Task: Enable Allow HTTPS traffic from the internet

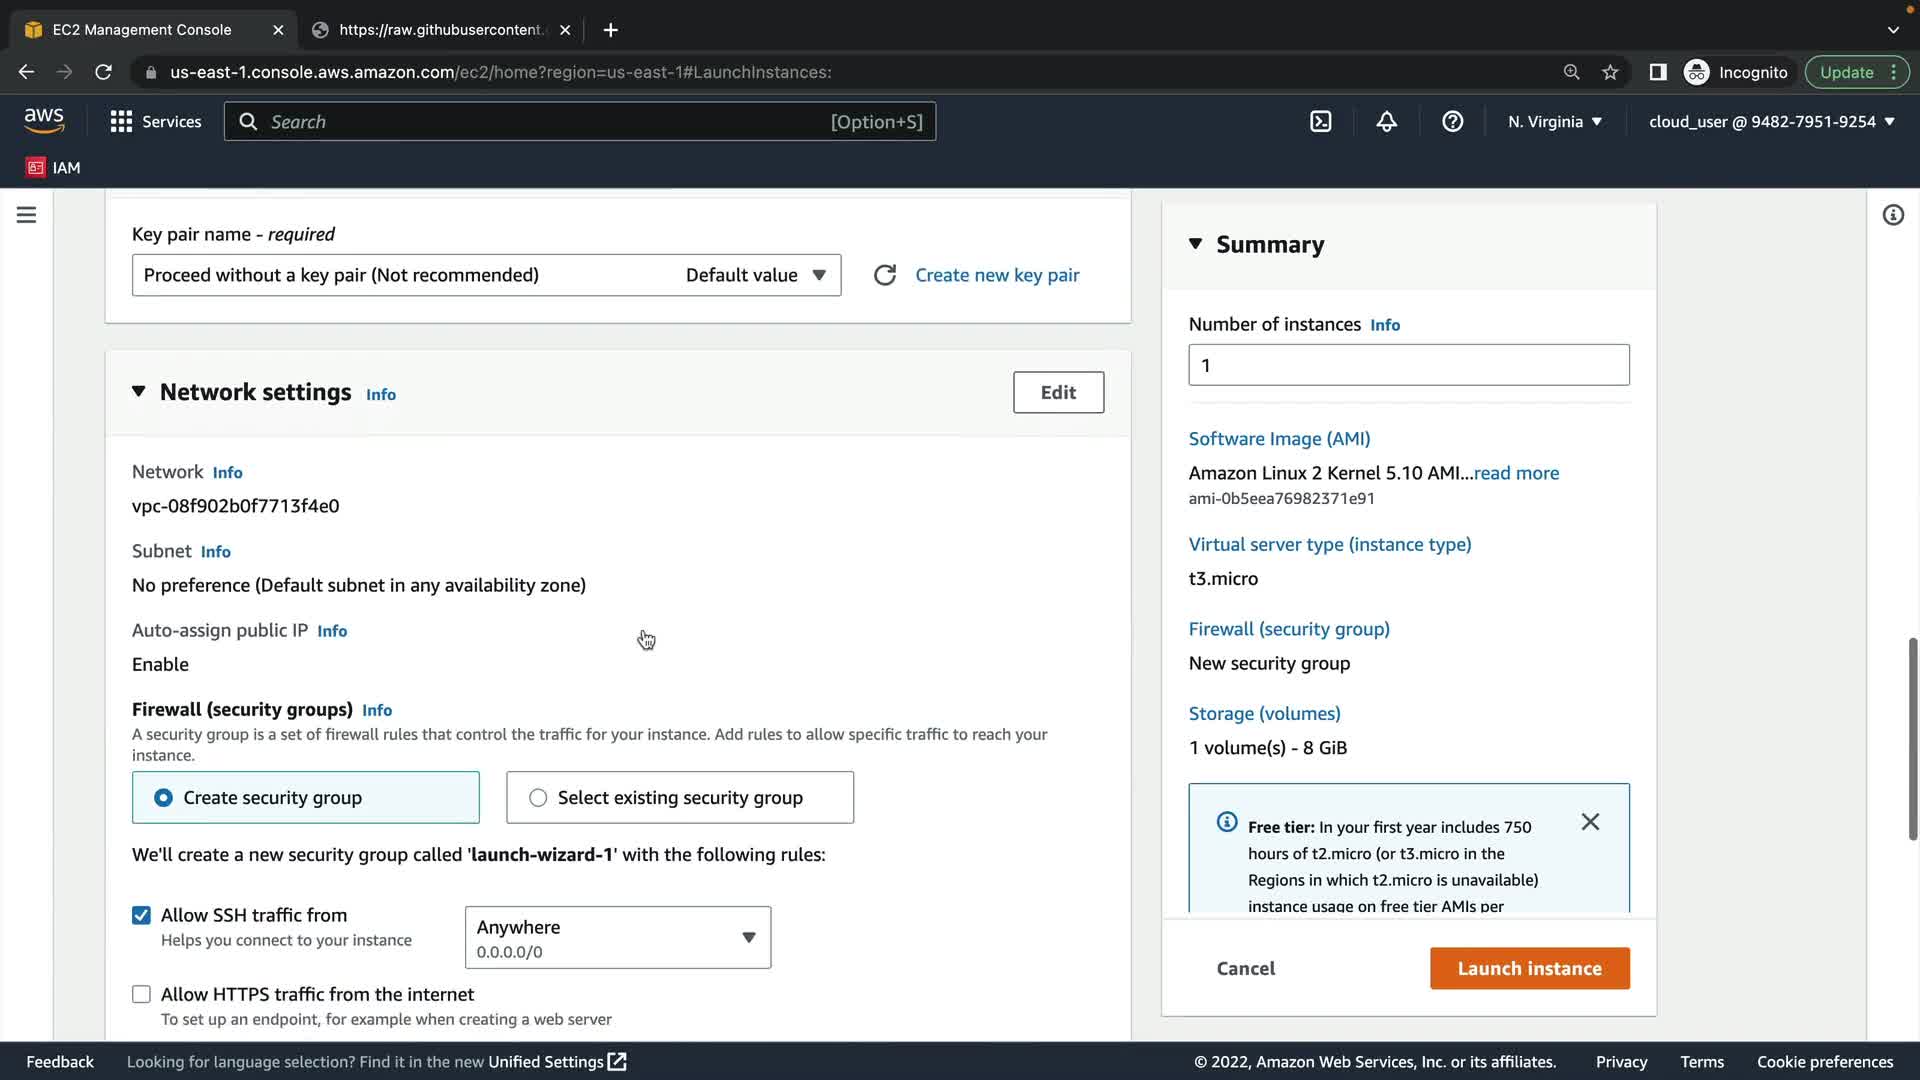Action: click(141, 994)
